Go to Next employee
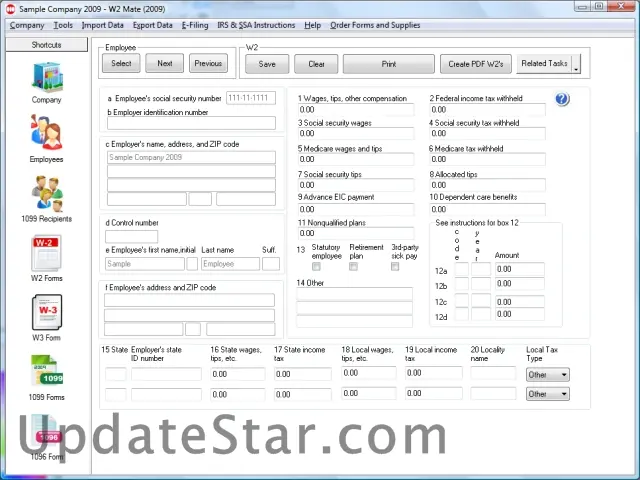 point(164,63)
